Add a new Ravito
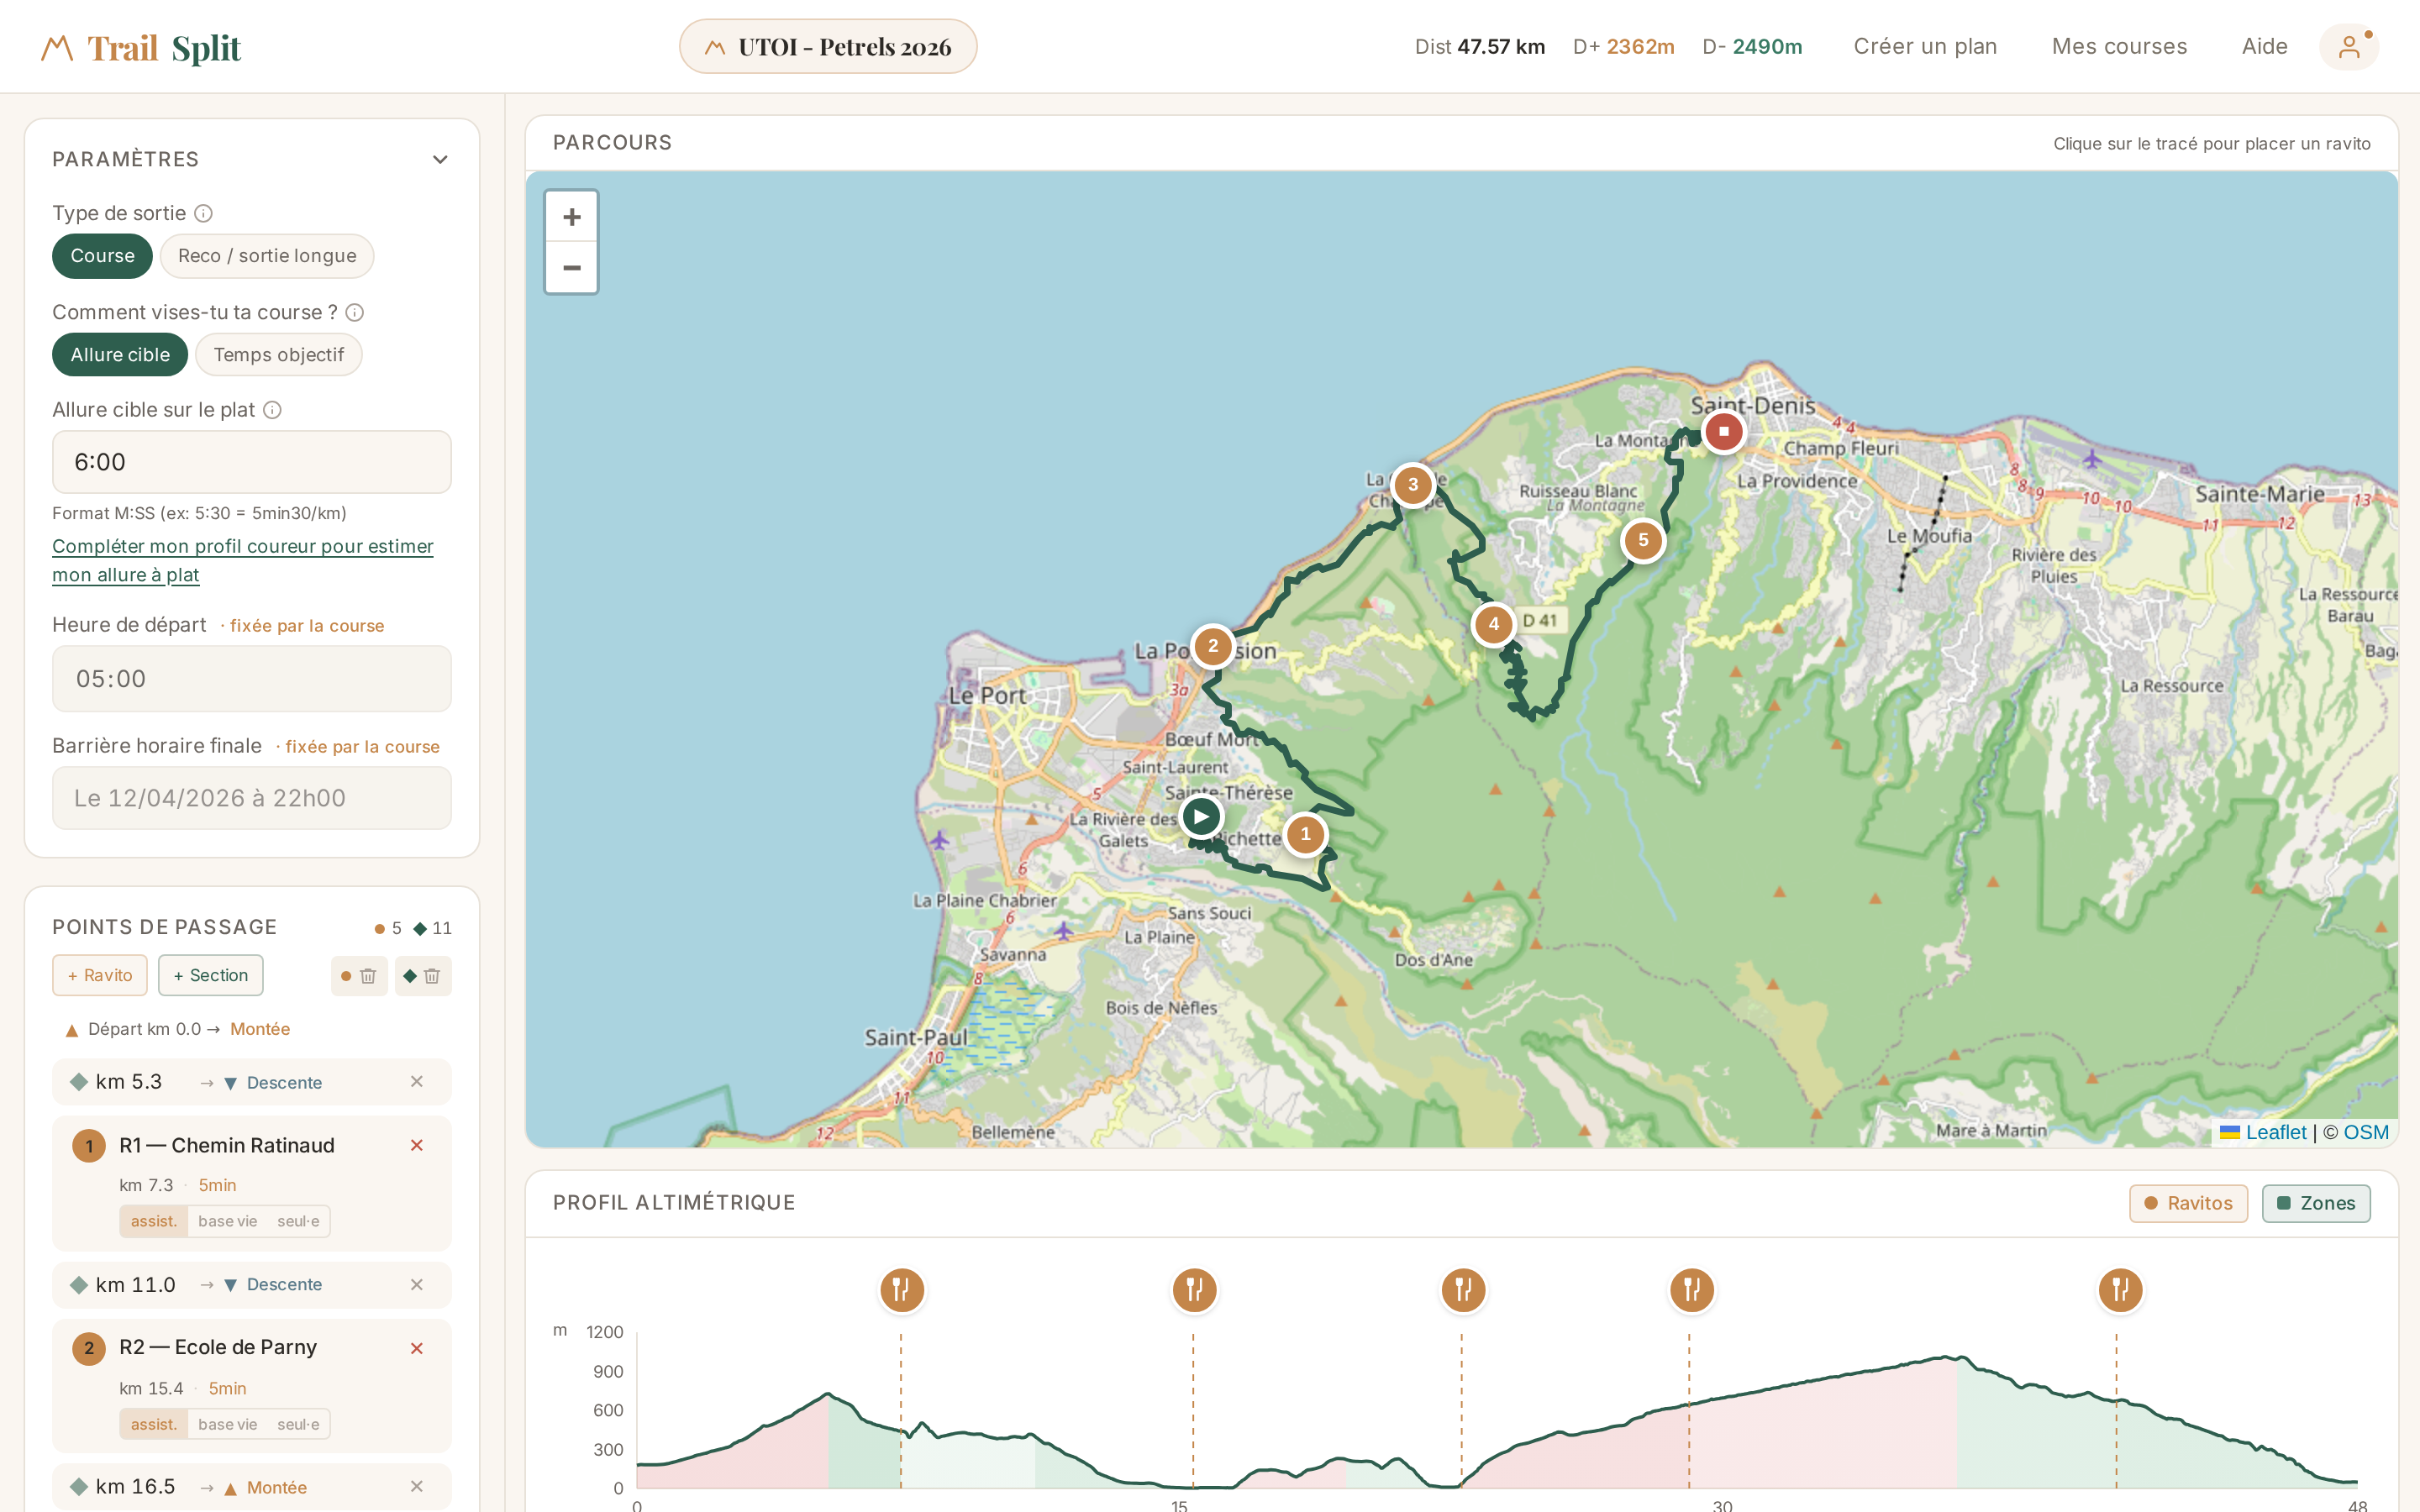Viewport: 2420px width, 1512px height. [100, 976]
